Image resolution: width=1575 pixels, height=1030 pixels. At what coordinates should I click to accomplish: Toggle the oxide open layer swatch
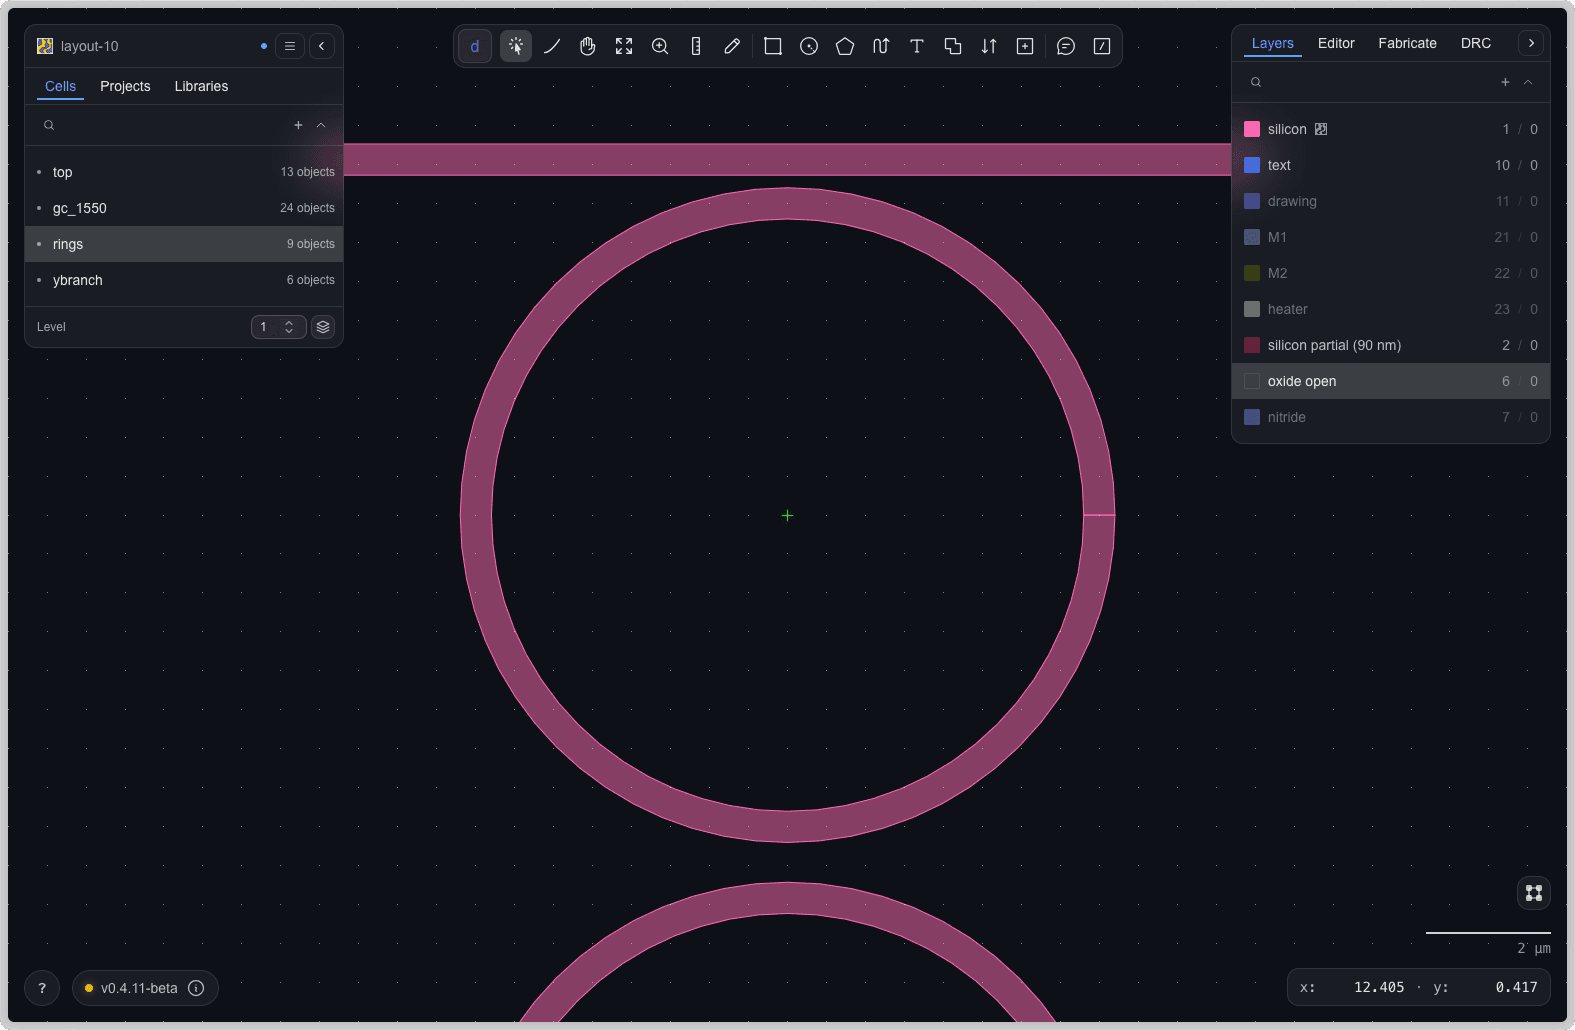click(x=1252, y=381)
